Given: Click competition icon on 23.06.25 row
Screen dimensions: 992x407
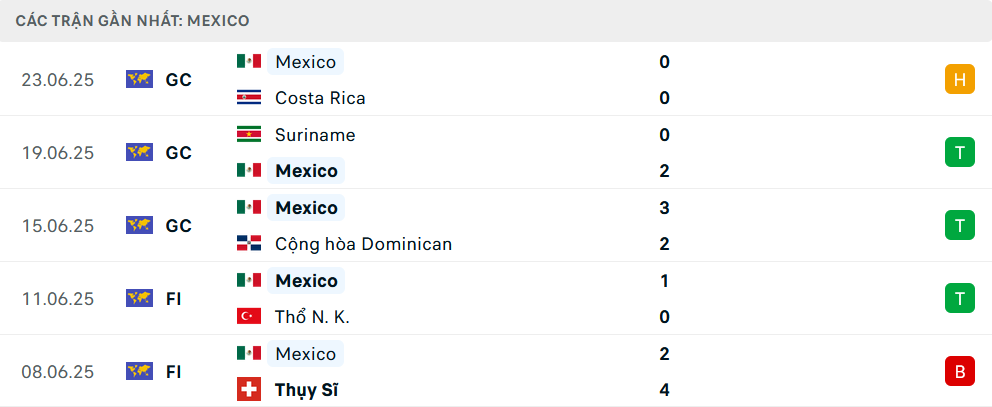Looking at the screenshot, I should tap(139, 79).
